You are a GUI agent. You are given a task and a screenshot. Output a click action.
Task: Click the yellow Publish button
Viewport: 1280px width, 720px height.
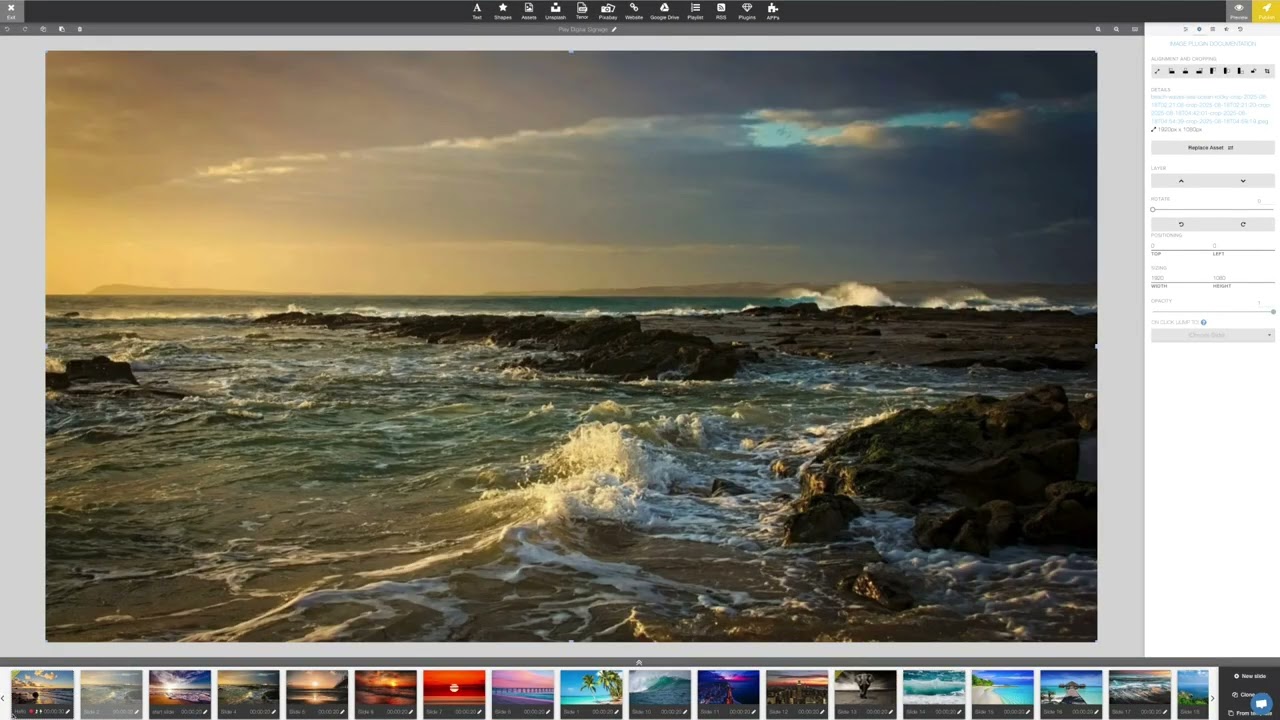click(1266, 11)
